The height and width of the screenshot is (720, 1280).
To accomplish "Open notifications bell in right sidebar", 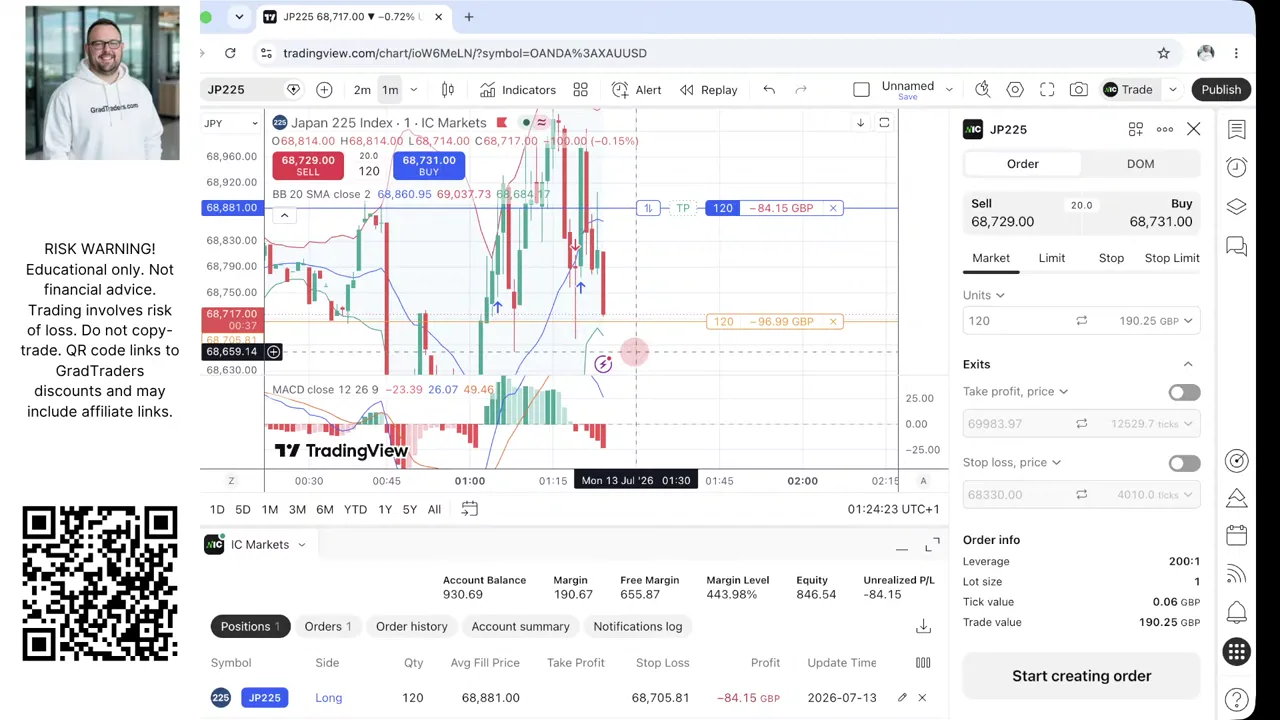I will click(1237, 612).
